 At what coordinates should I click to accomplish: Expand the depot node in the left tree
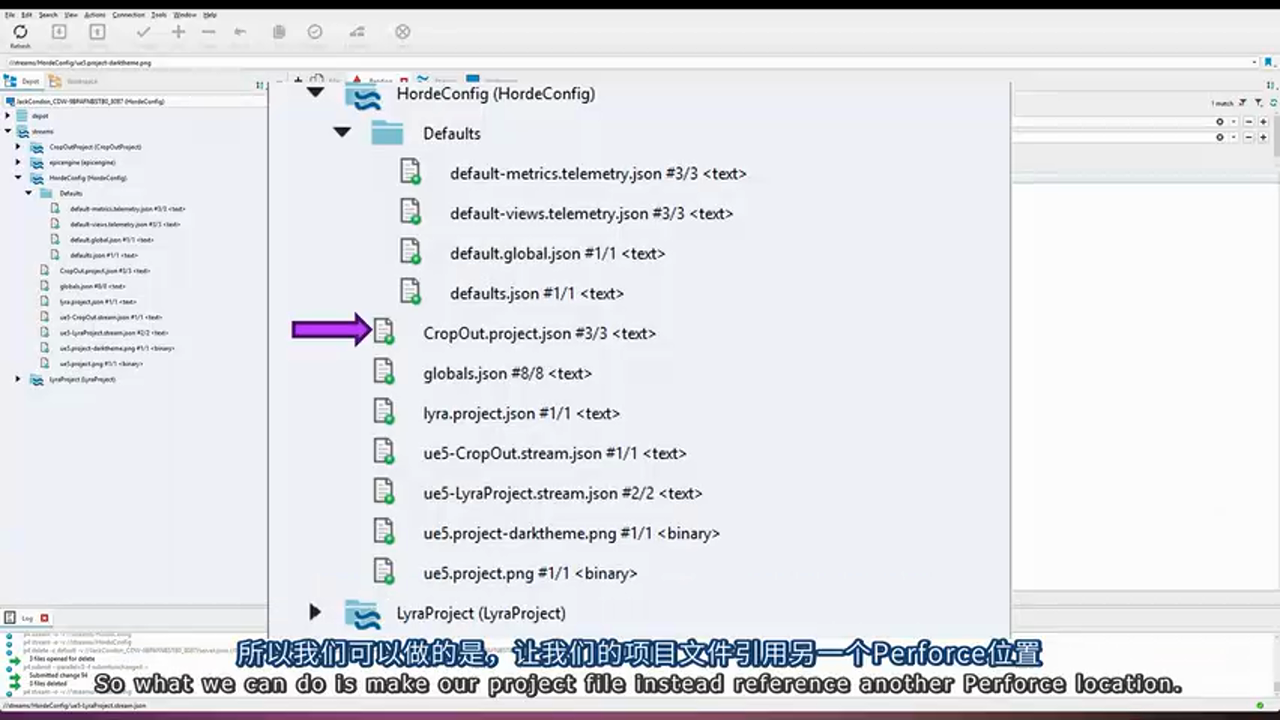click(x=8, y=116)
